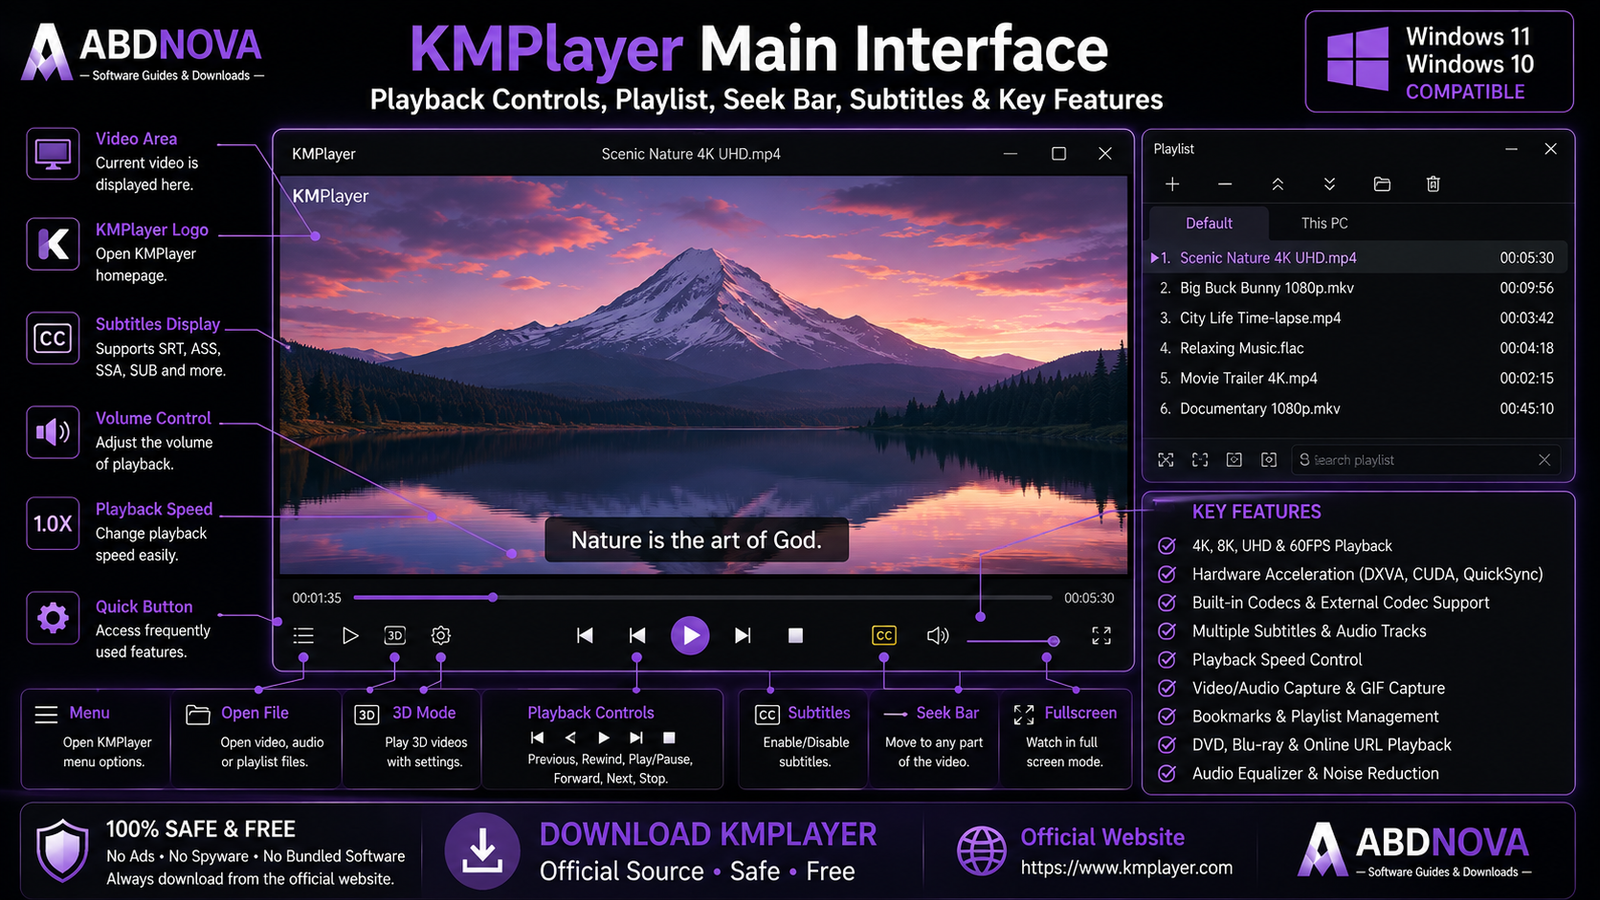Select Movie Trailer 4K.mp4 in the playlist
Viewport: 1600px width, 900px height.
(1356, 378)
